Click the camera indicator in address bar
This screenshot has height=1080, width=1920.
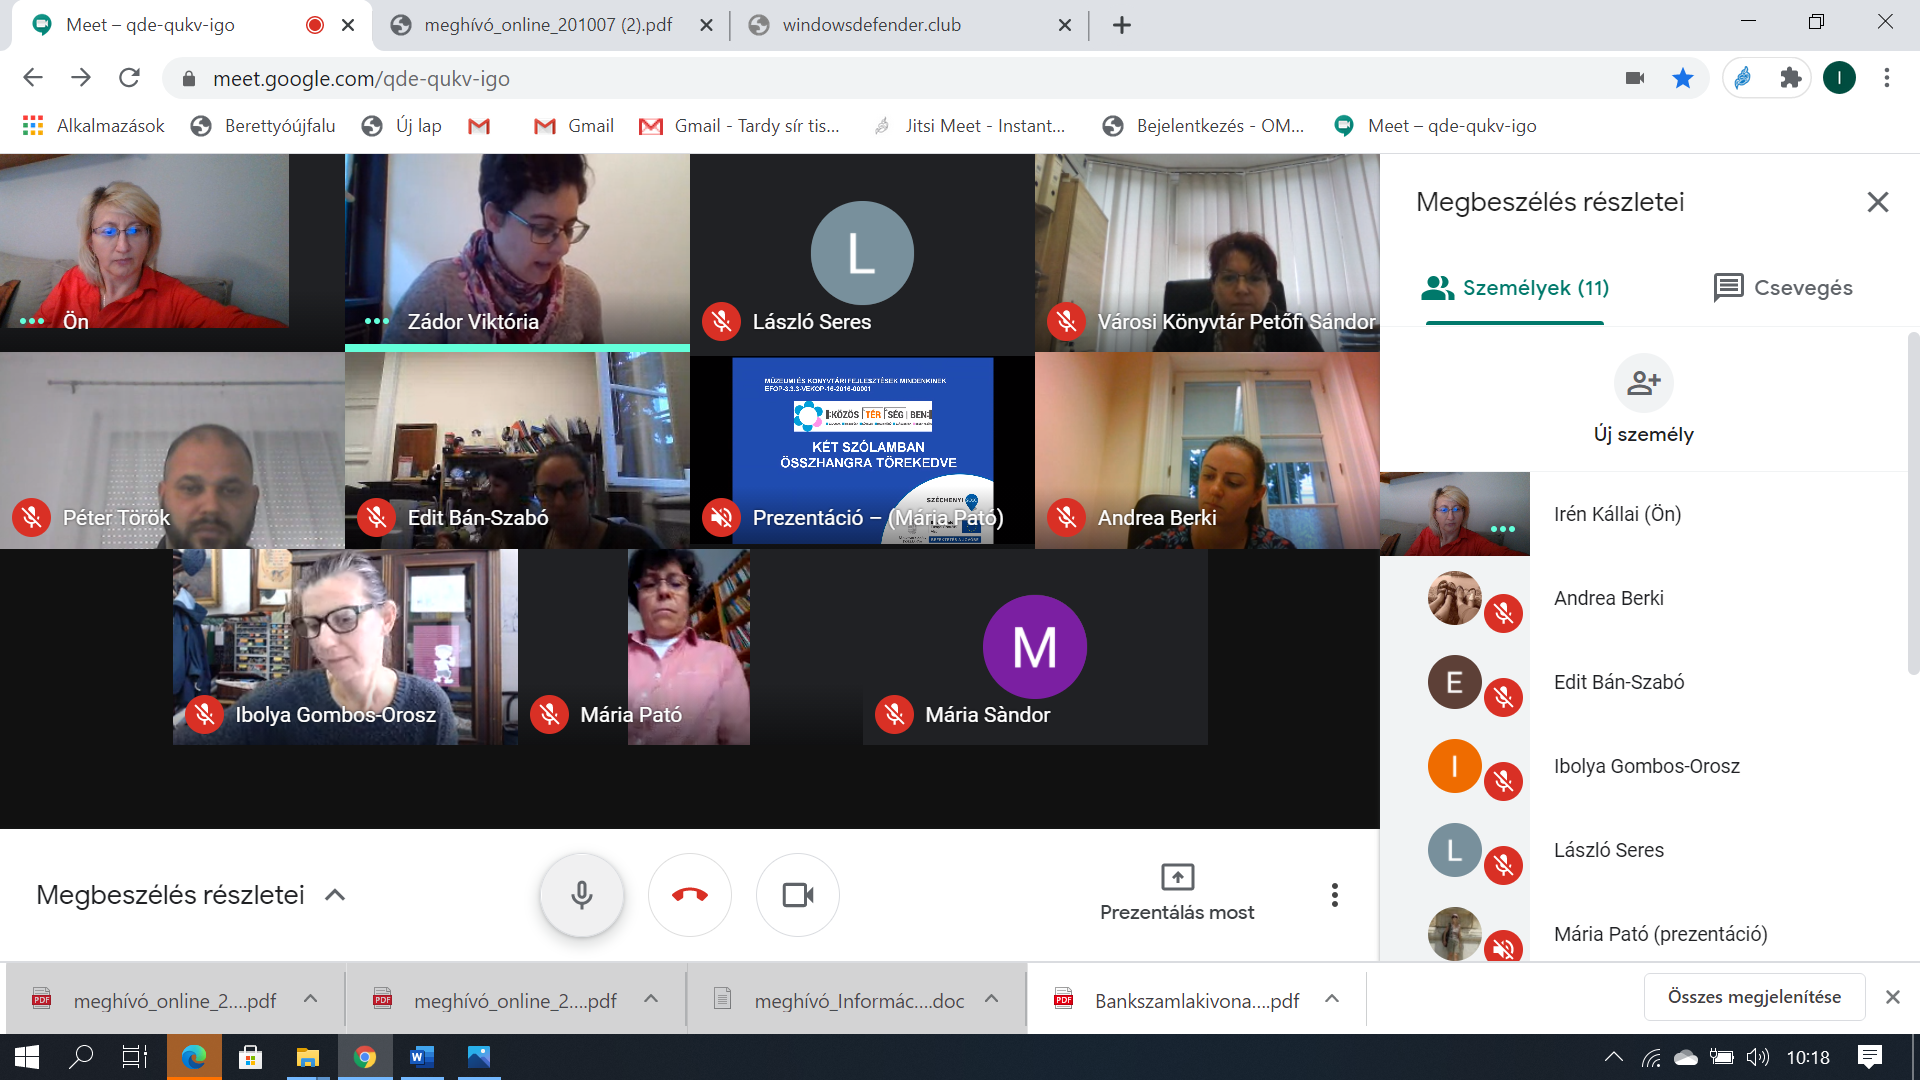(1635, 78)
